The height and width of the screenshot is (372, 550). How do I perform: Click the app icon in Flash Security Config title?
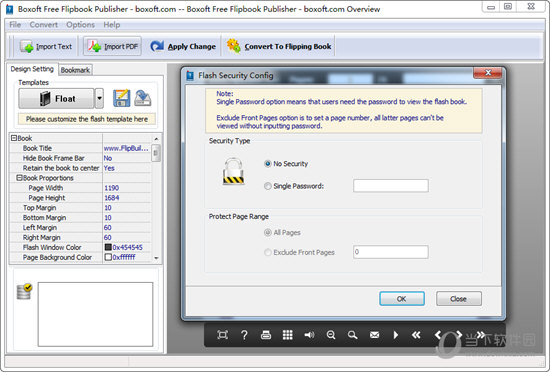pos(190,75)
